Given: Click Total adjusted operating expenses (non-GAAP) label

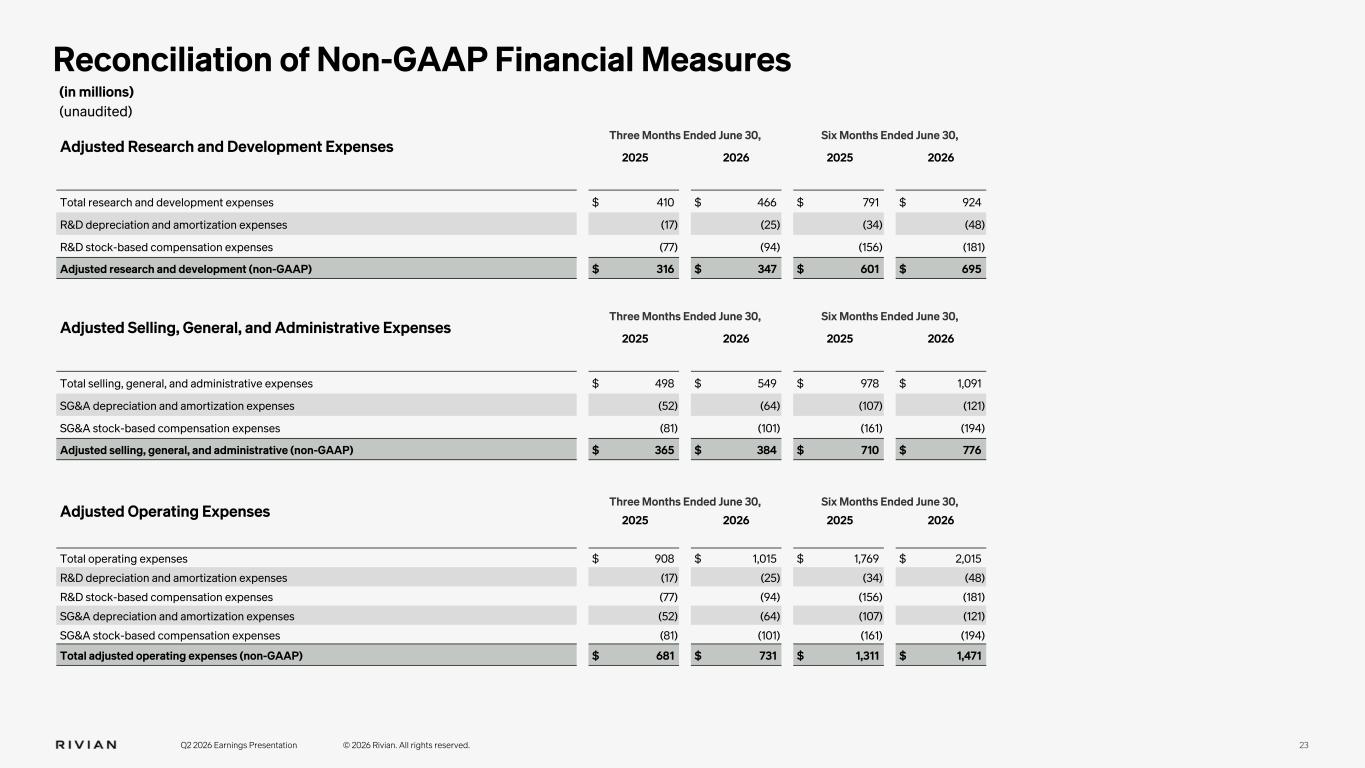Looking at the screenshot, I should pos(181,656).
